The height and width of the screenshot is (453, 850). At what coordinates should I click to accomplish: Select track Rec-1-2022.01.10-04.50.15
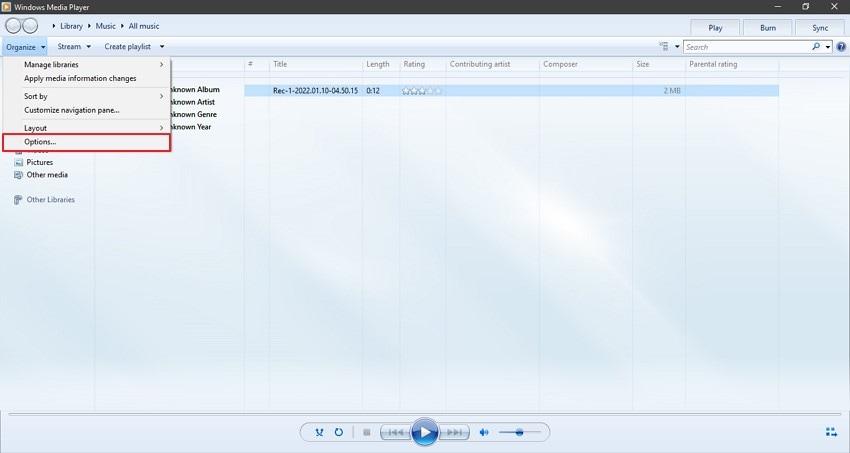click(x=315, y=91)
